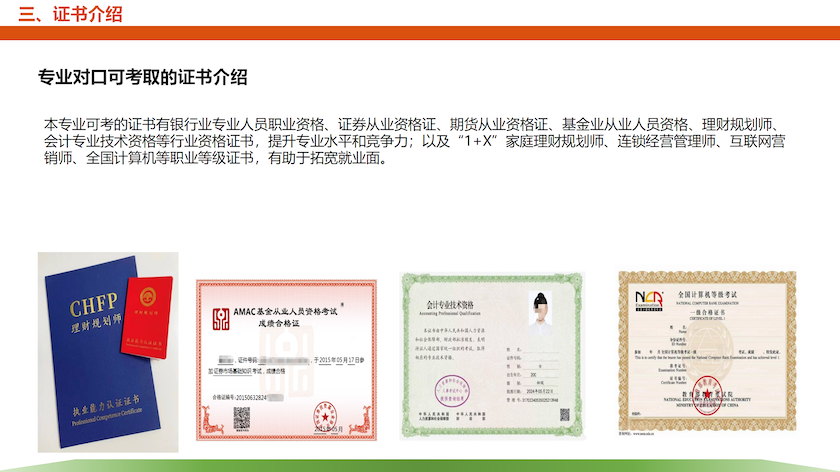Click the CHFP 理财规划师 gold lettering

(x=92, y=317)
